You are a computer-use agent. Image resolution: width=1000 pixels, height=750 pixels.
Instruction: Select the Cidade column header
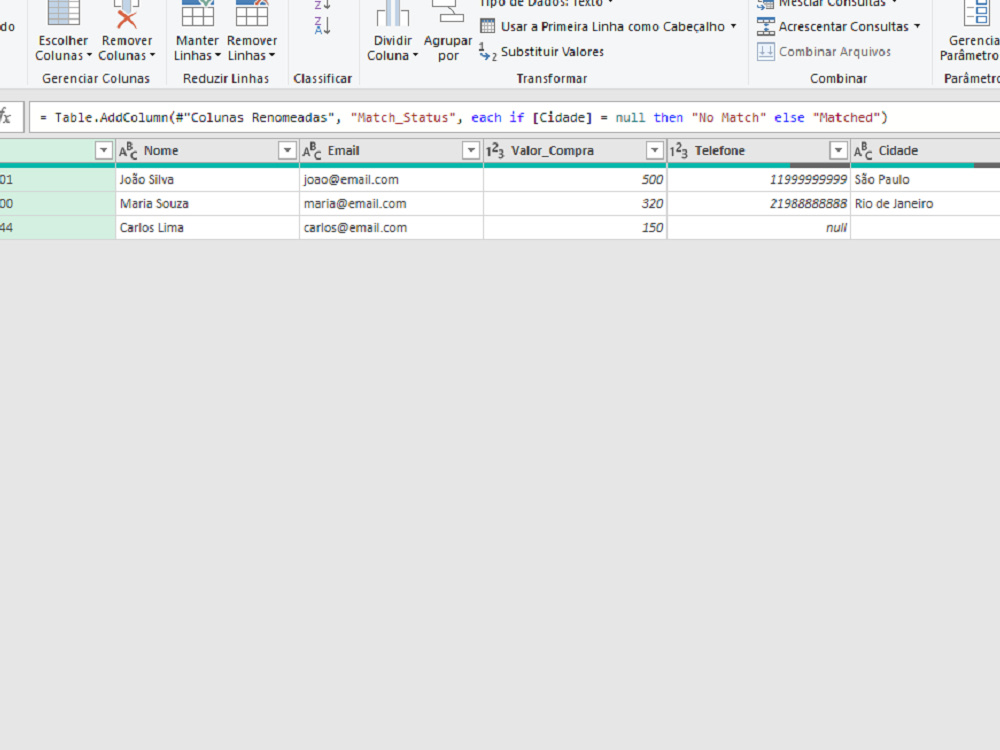click(x=925, y=151)
